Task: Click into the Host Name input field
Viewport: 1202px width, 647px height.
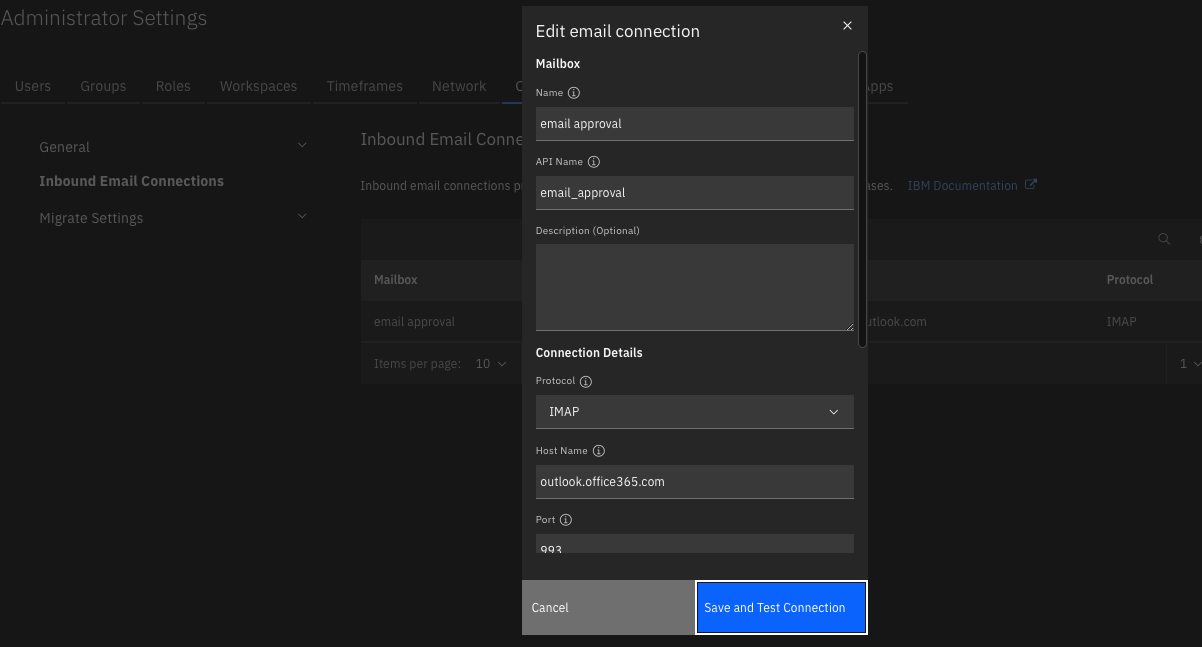Action: 695,482
